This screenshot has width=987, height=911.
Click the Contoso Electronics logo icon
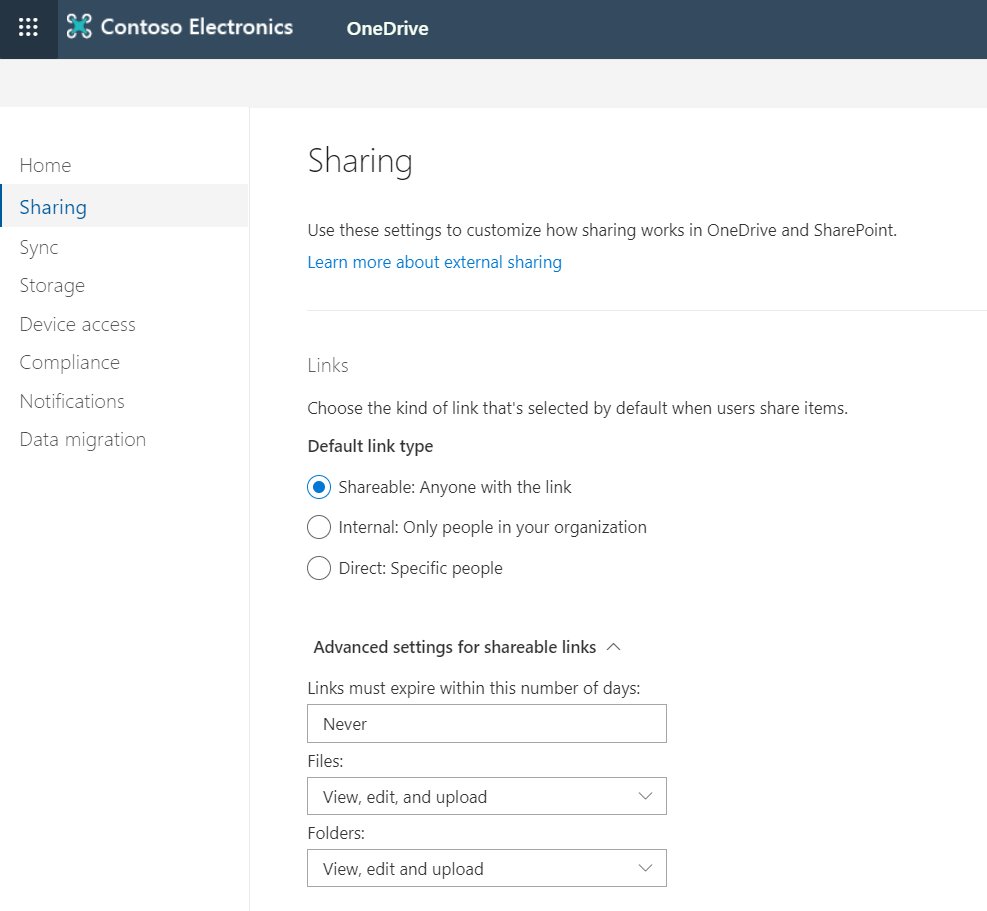click(79, 28)
